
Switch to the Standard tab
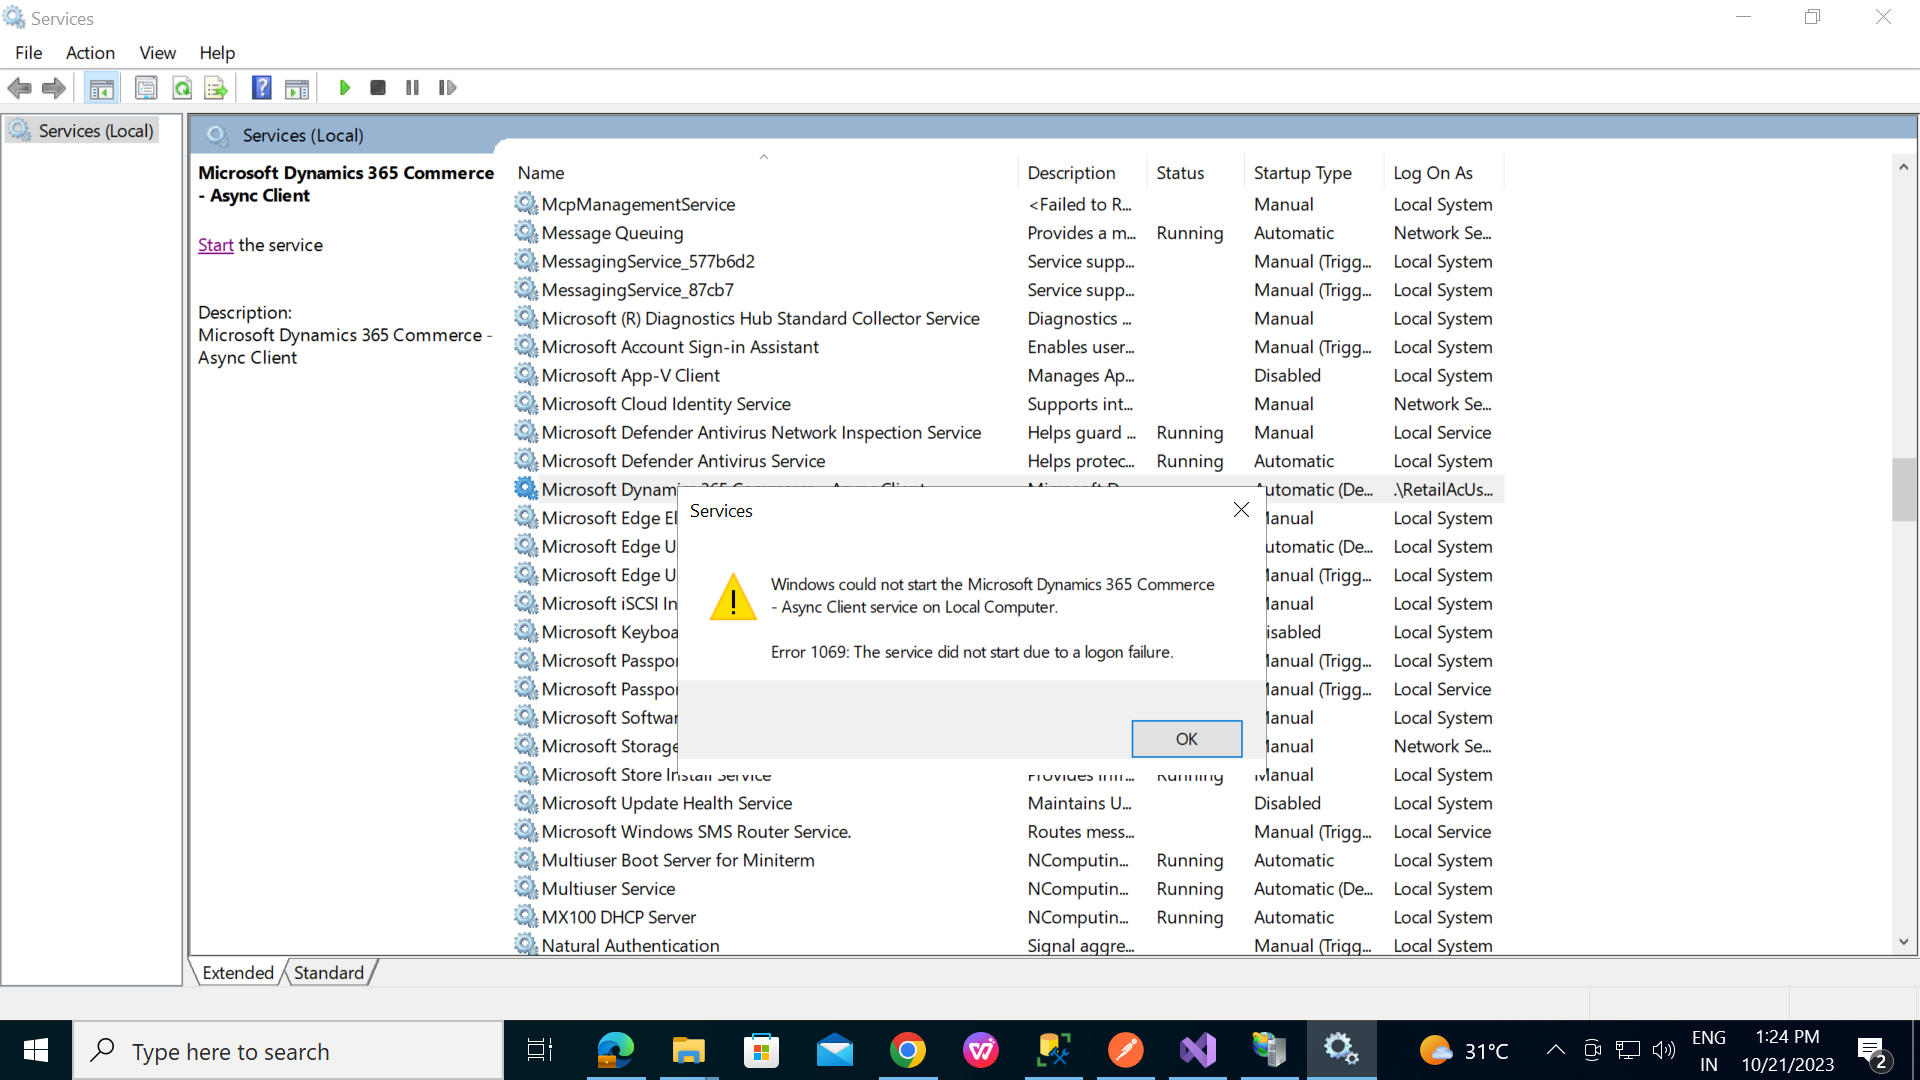(329, 972)
